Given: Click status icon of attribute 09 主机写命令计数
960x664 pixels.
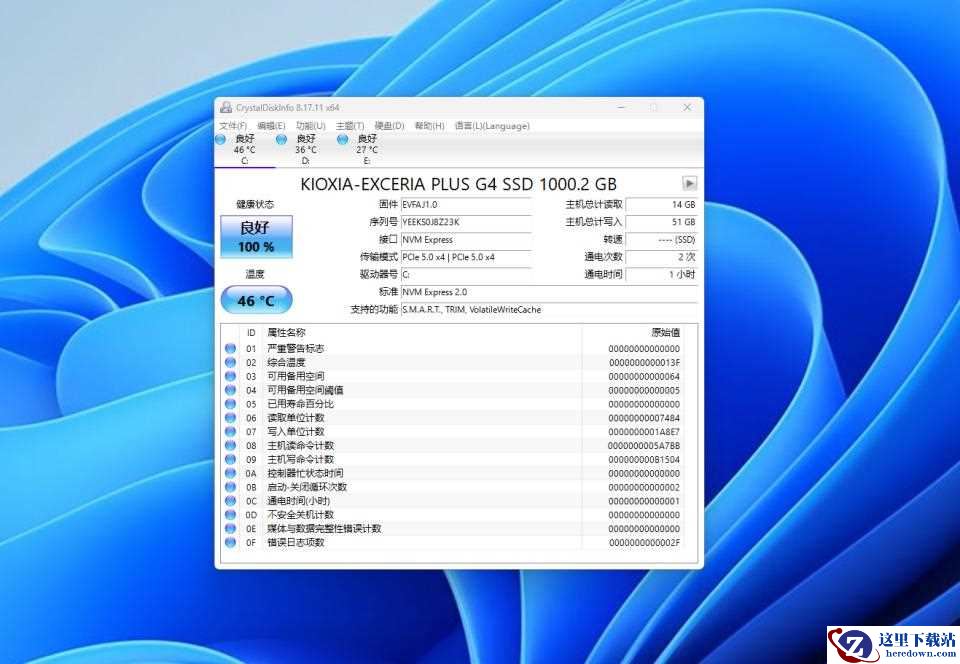Looking at the screenshot, I should [x=230, y=459].
